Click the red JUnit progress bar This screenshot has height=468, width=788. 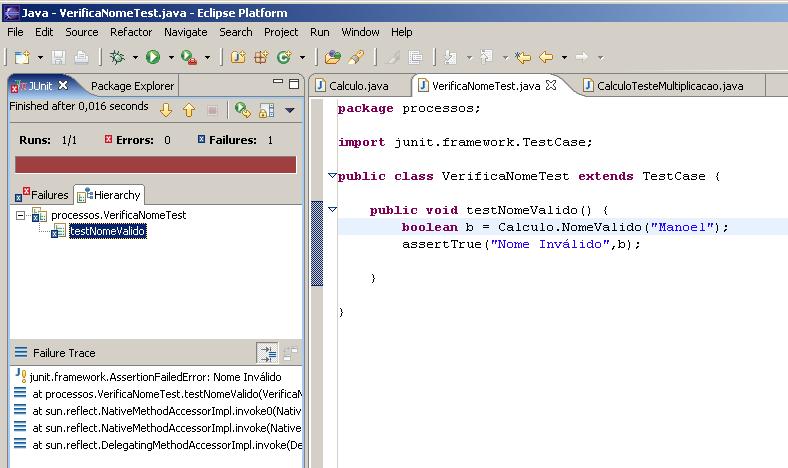pos(155,164)
